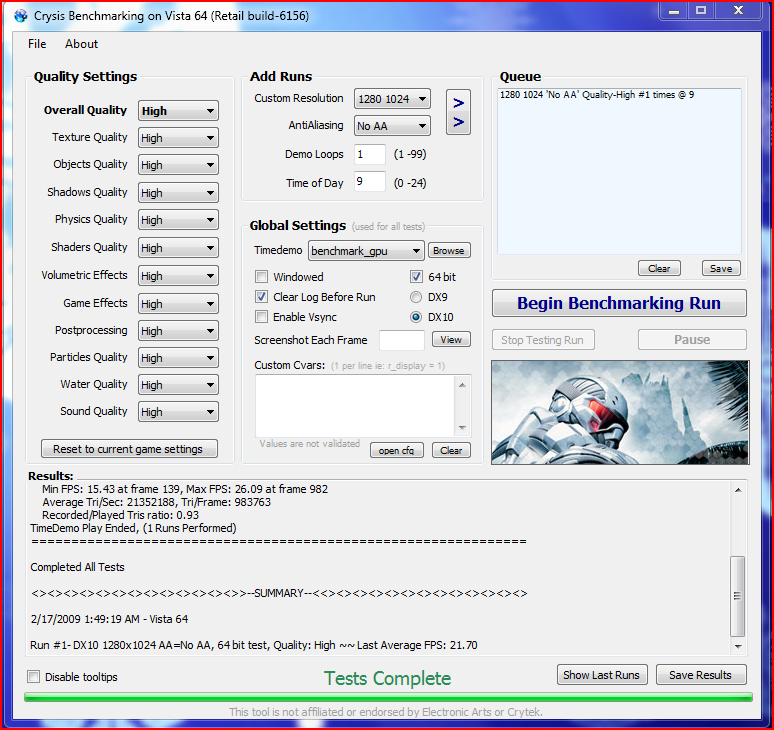Click the app icon in title bar
774x730 pixels.
click(21, 16)
